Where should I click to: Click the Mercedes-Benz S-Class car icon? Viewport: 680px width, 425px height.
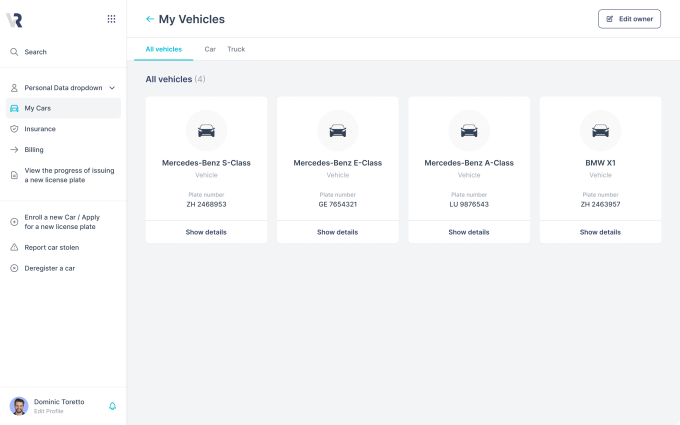pyautogui.click(x=206, y=130)
